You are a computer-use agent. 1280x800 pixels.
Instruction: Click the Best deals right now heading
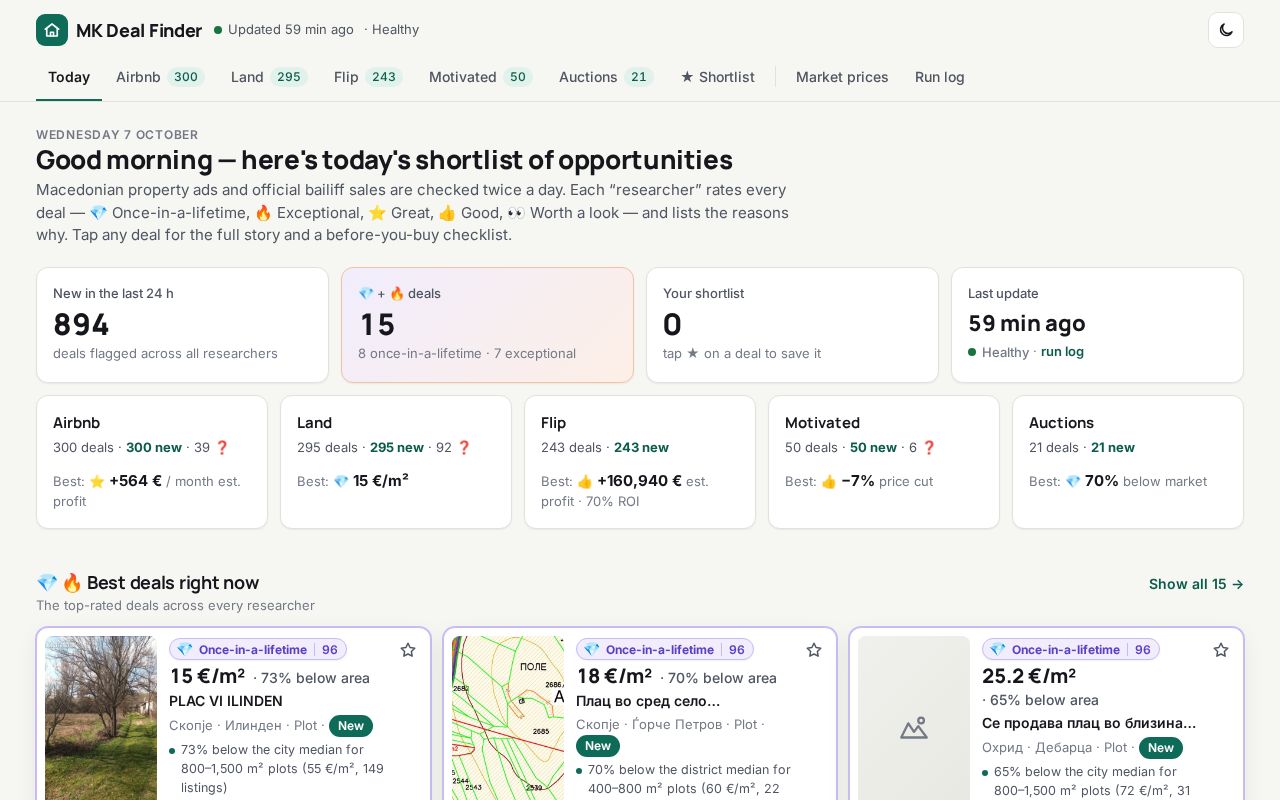pos(148,583)
